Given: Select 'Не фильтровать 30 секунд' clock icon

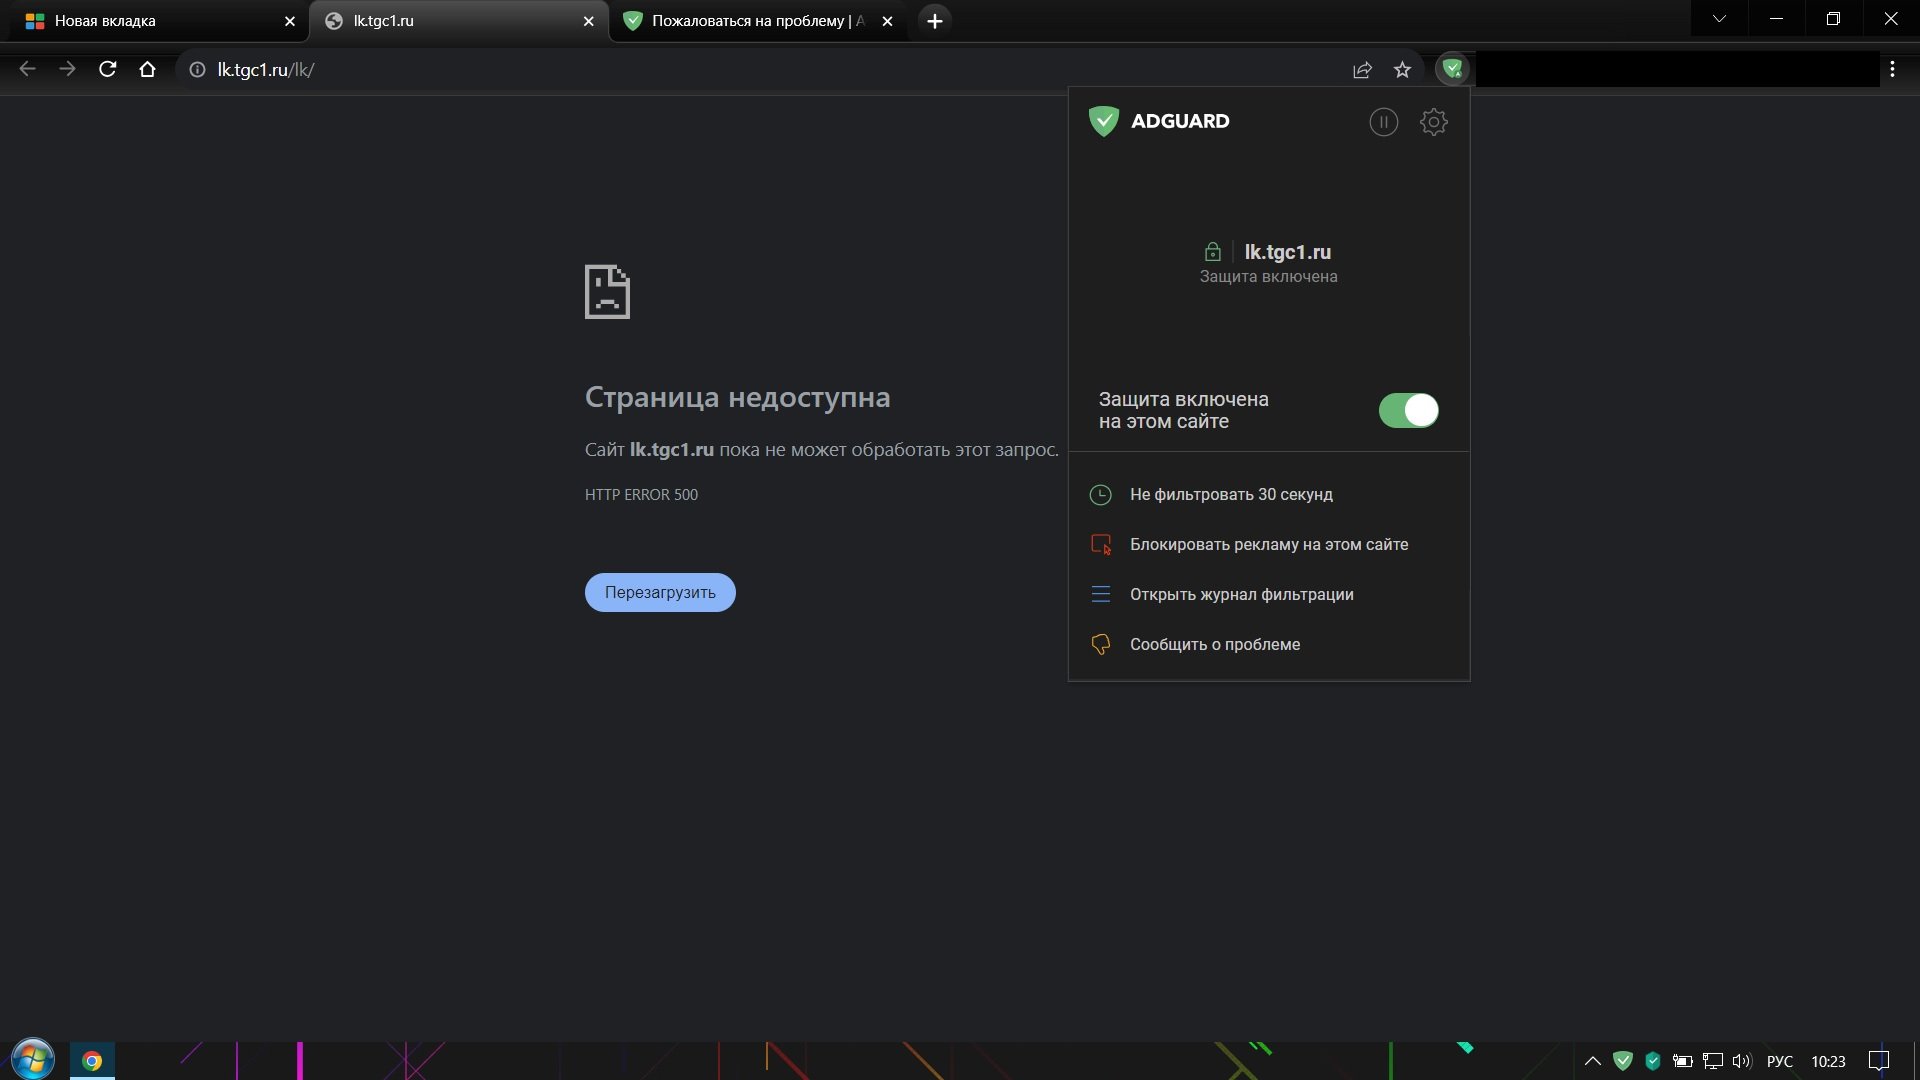Looking at the screenshot, I should 1100,494.
